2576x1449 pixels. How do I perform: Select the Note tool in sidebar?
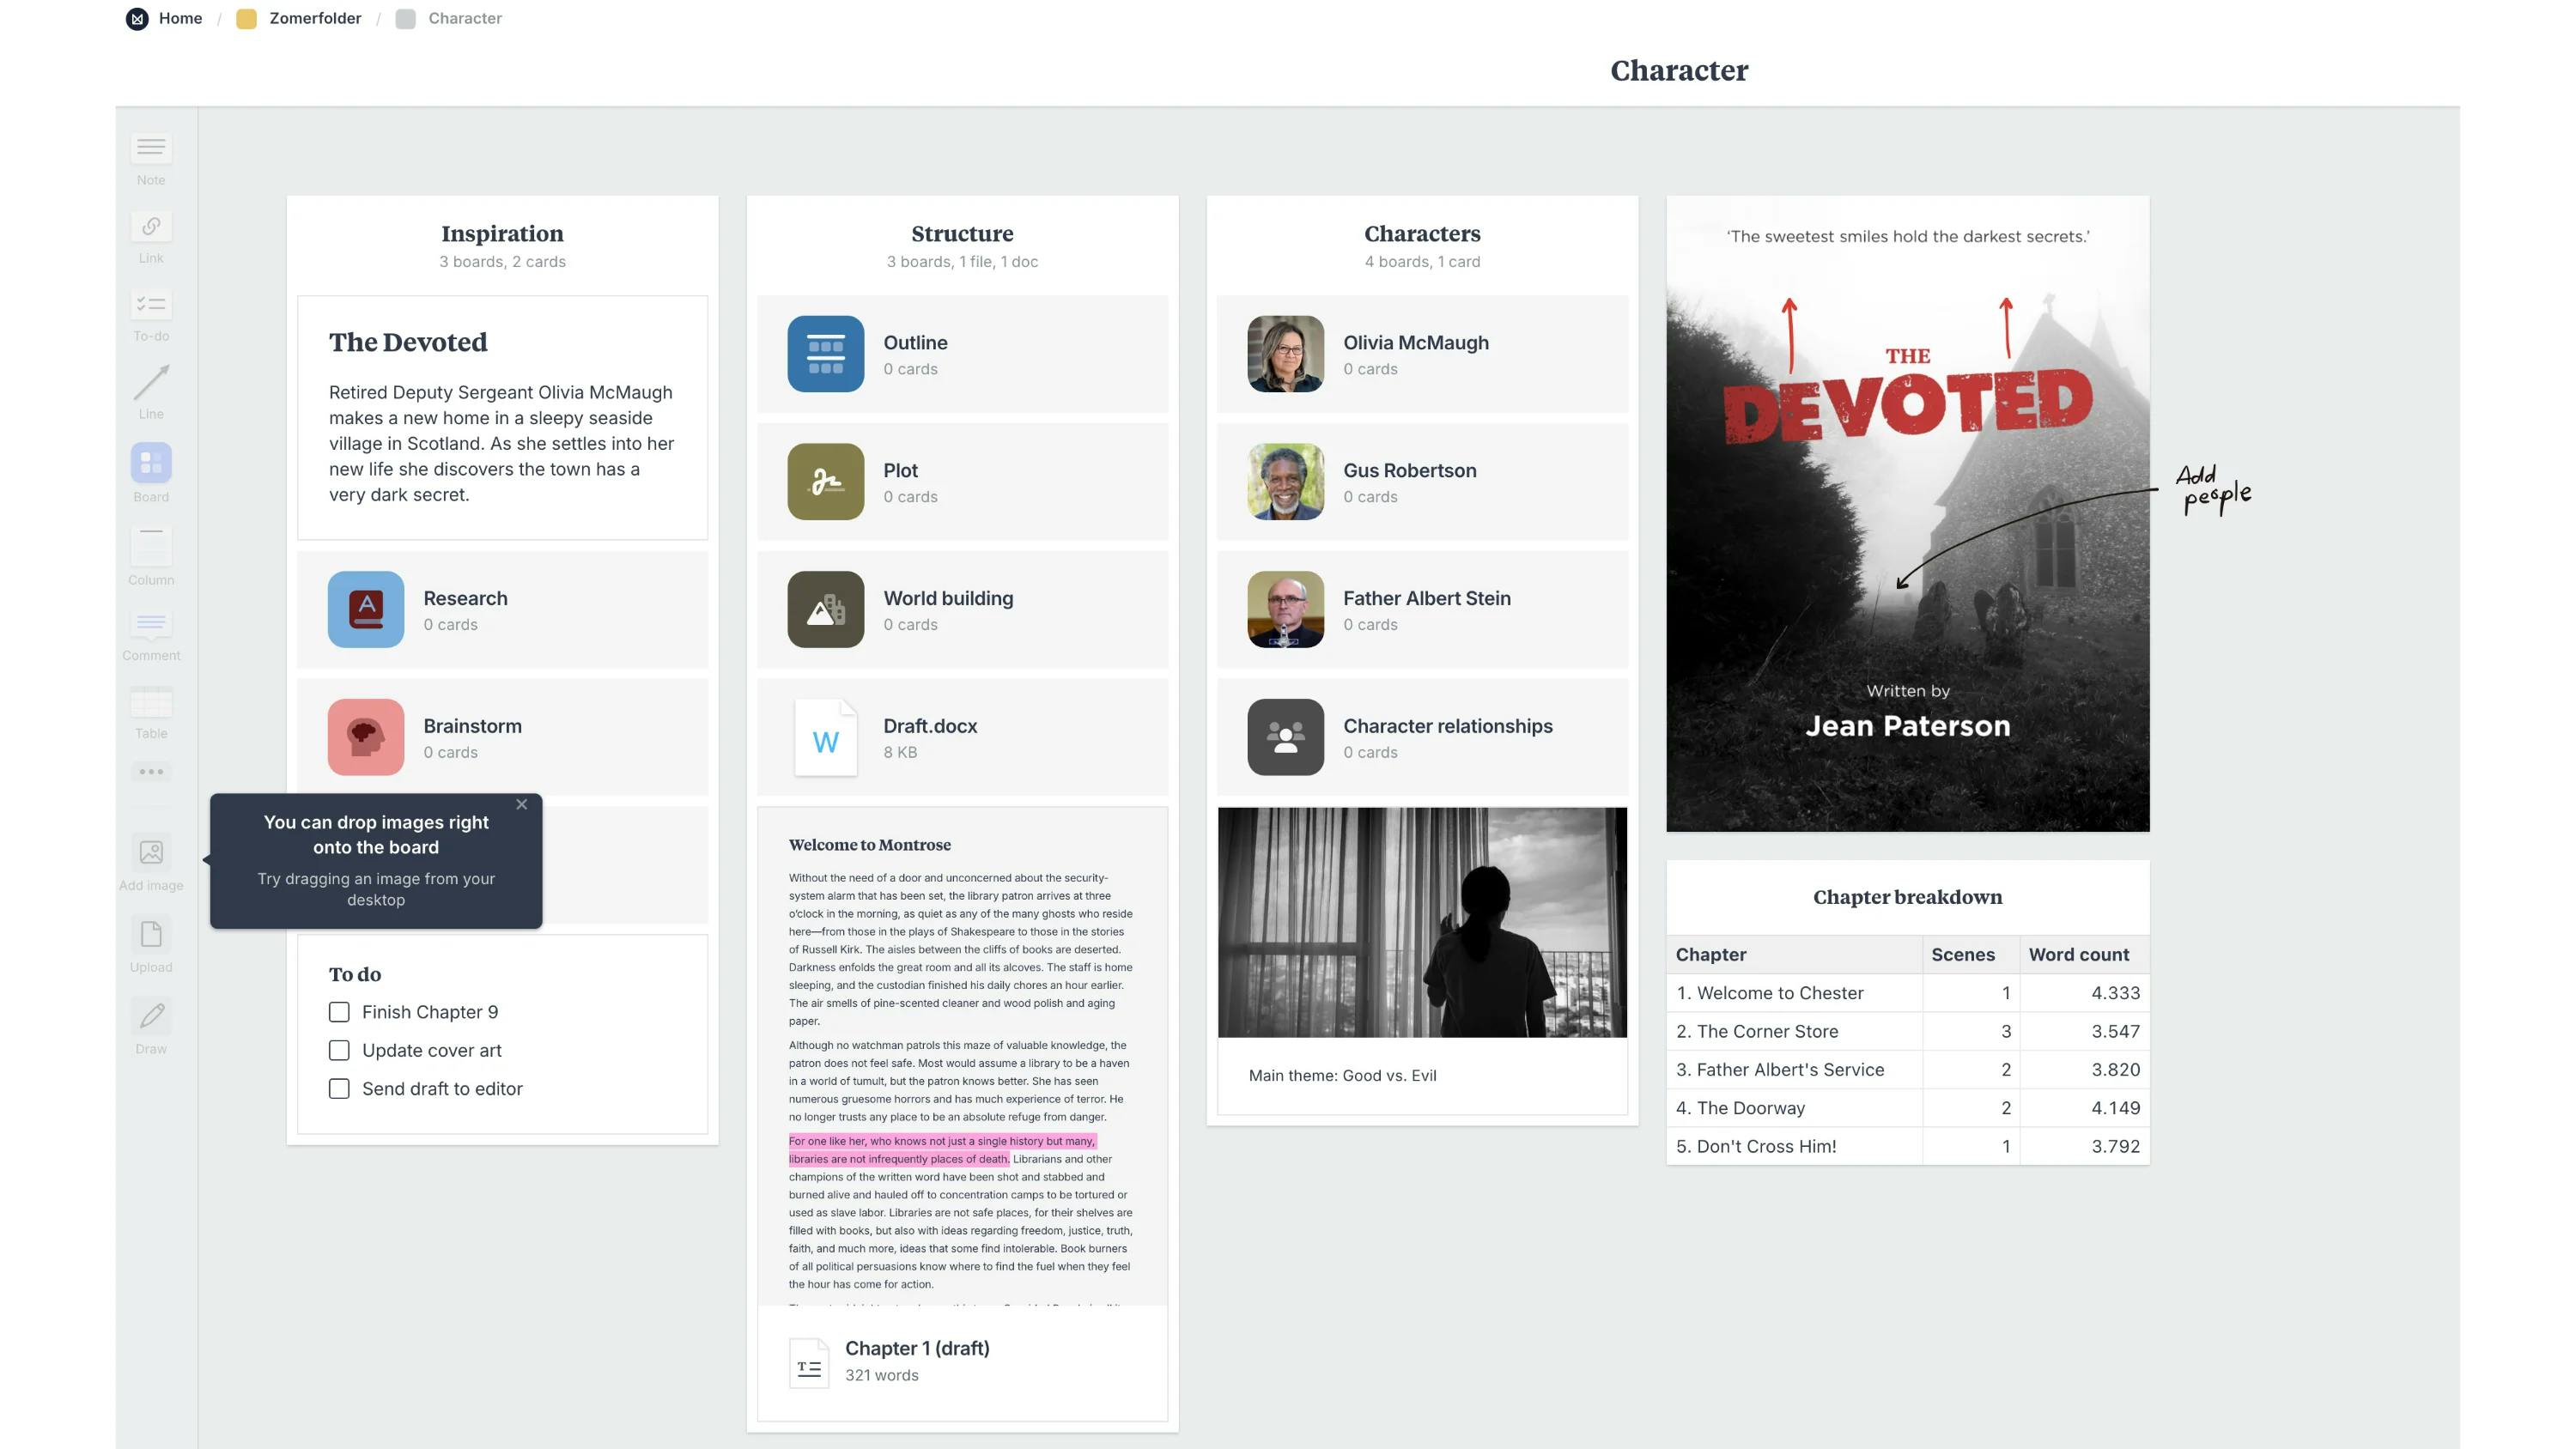(x=151, y=149)
